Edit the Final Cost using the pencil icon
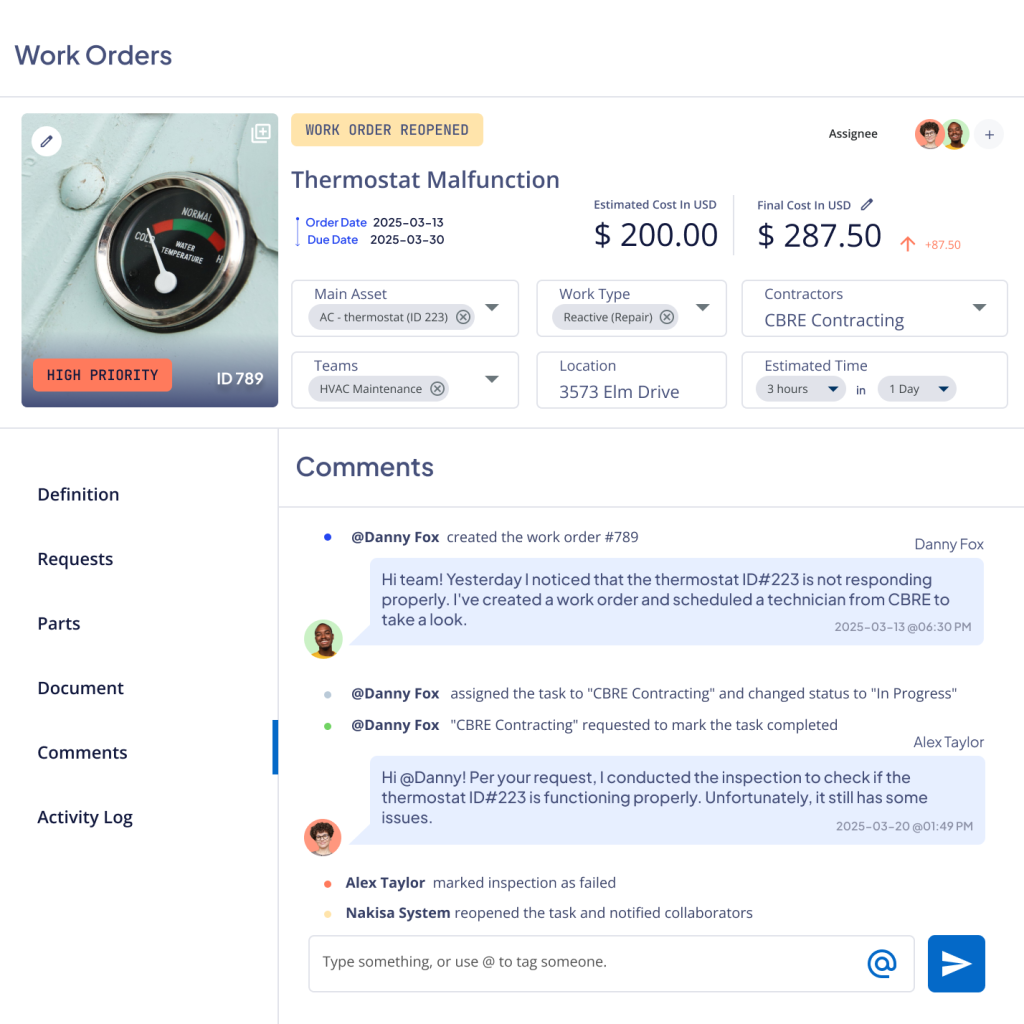Screen dimensions: 1024x1024 866,204
